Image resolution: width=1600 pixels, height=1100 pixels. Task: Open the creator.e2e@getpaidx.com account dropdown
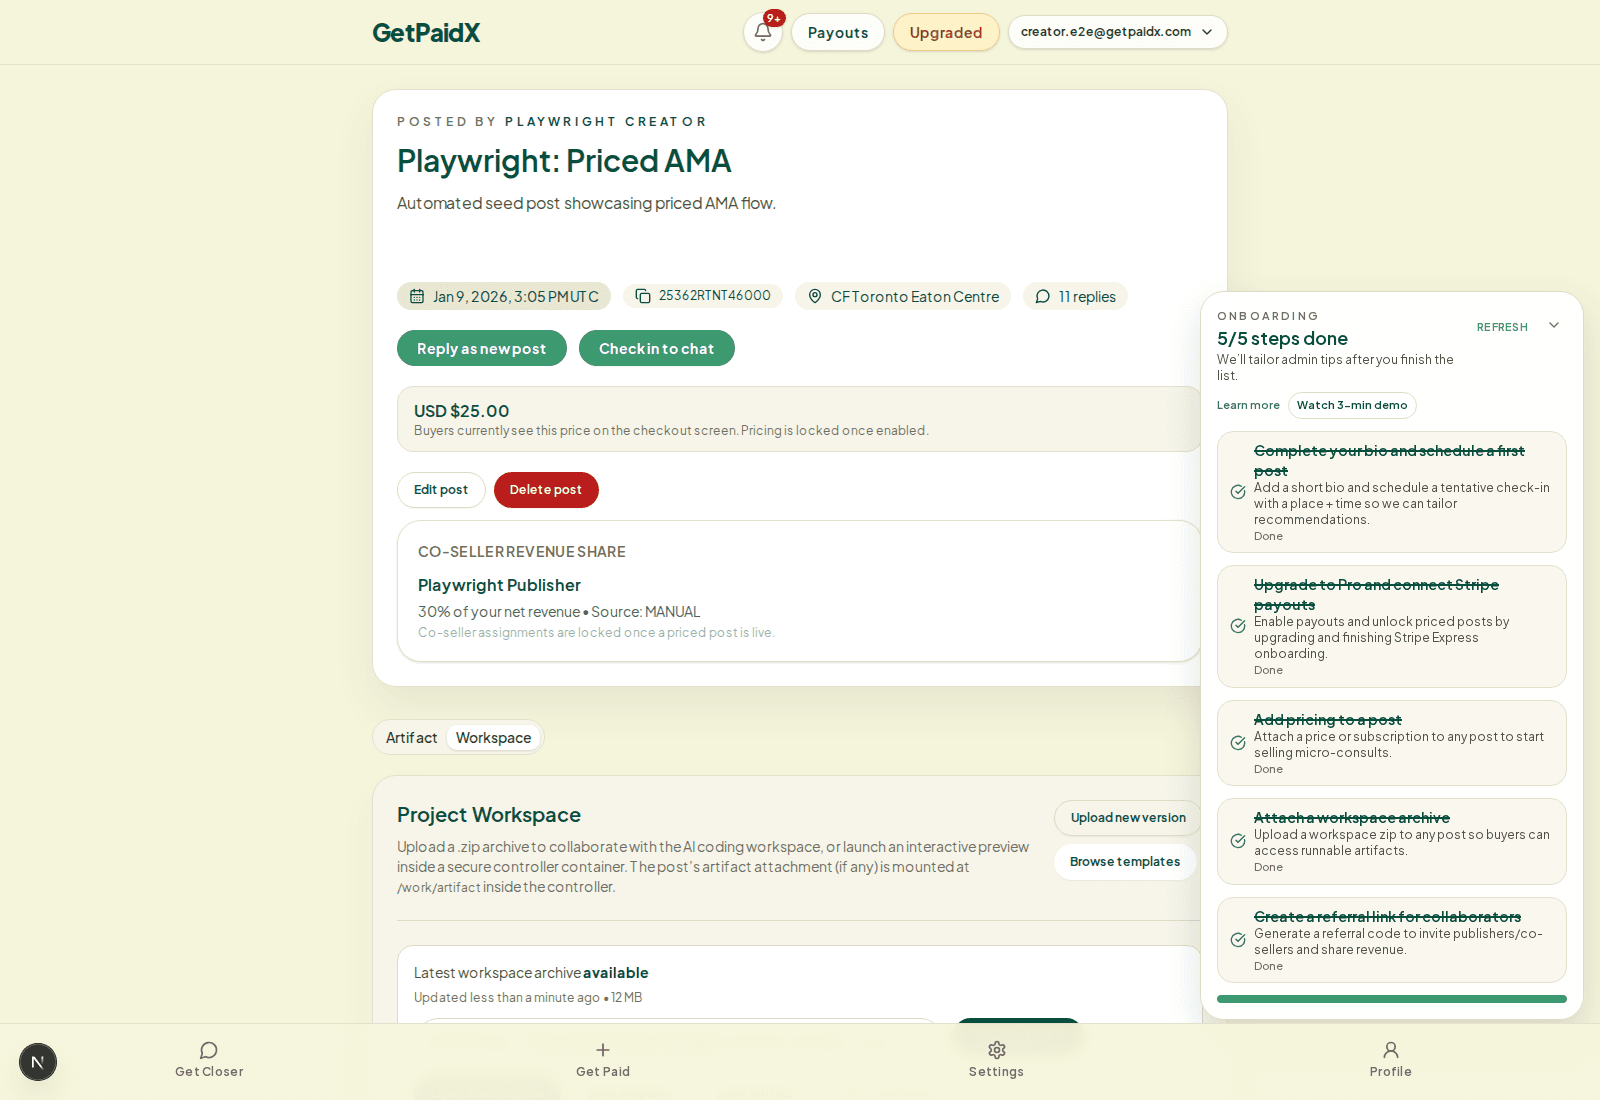1117,31
